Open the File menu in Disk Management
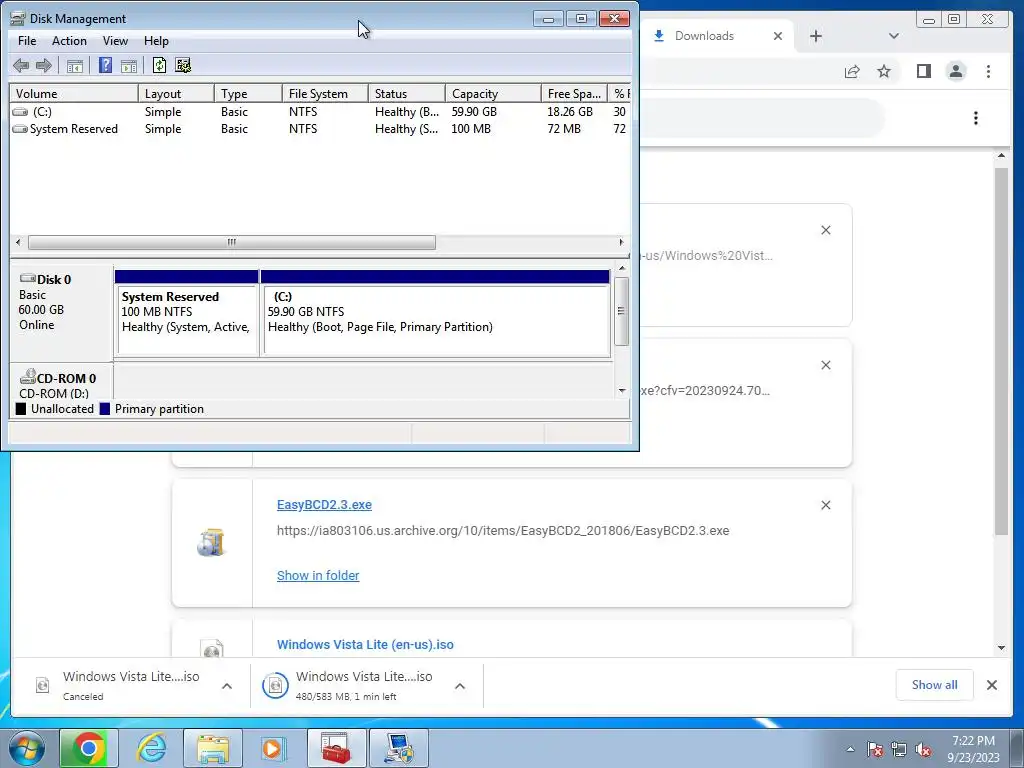 (27, 40)
